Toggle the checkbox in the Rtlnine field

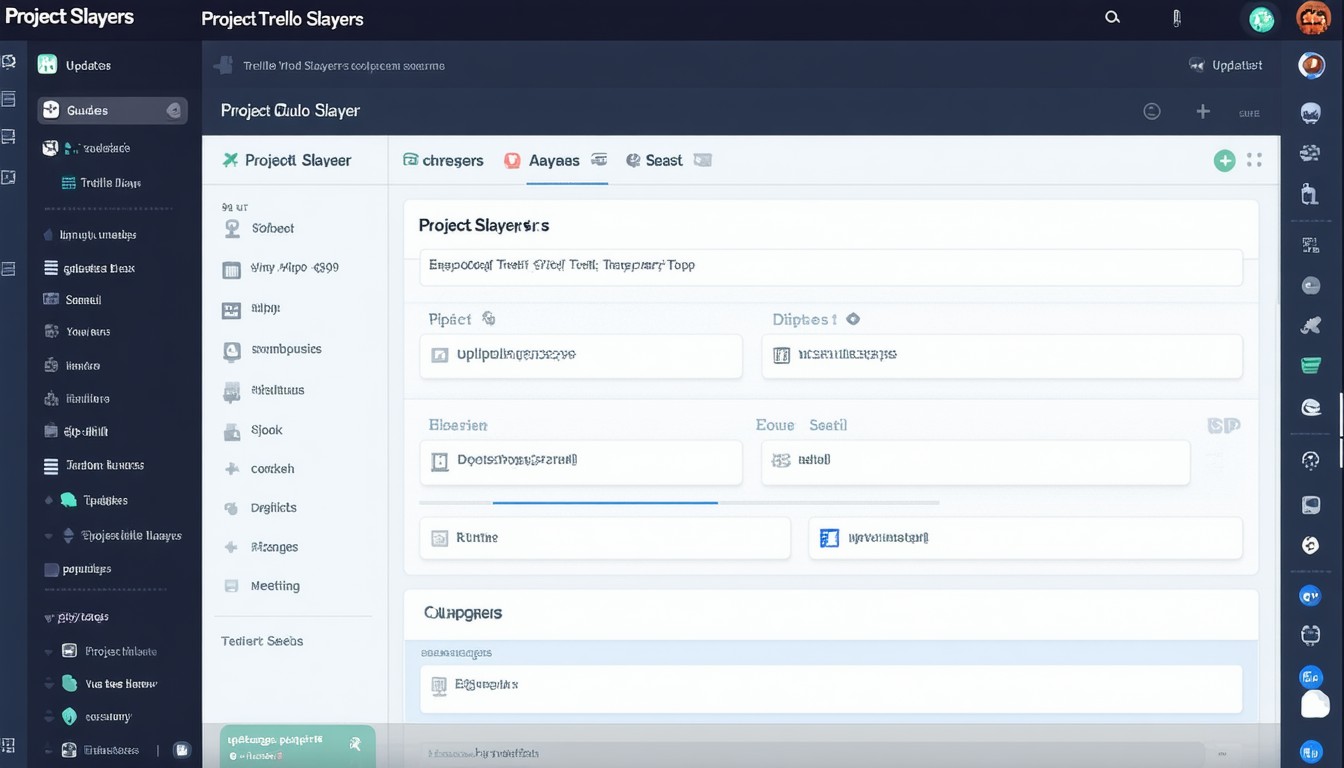click(439, 538)
